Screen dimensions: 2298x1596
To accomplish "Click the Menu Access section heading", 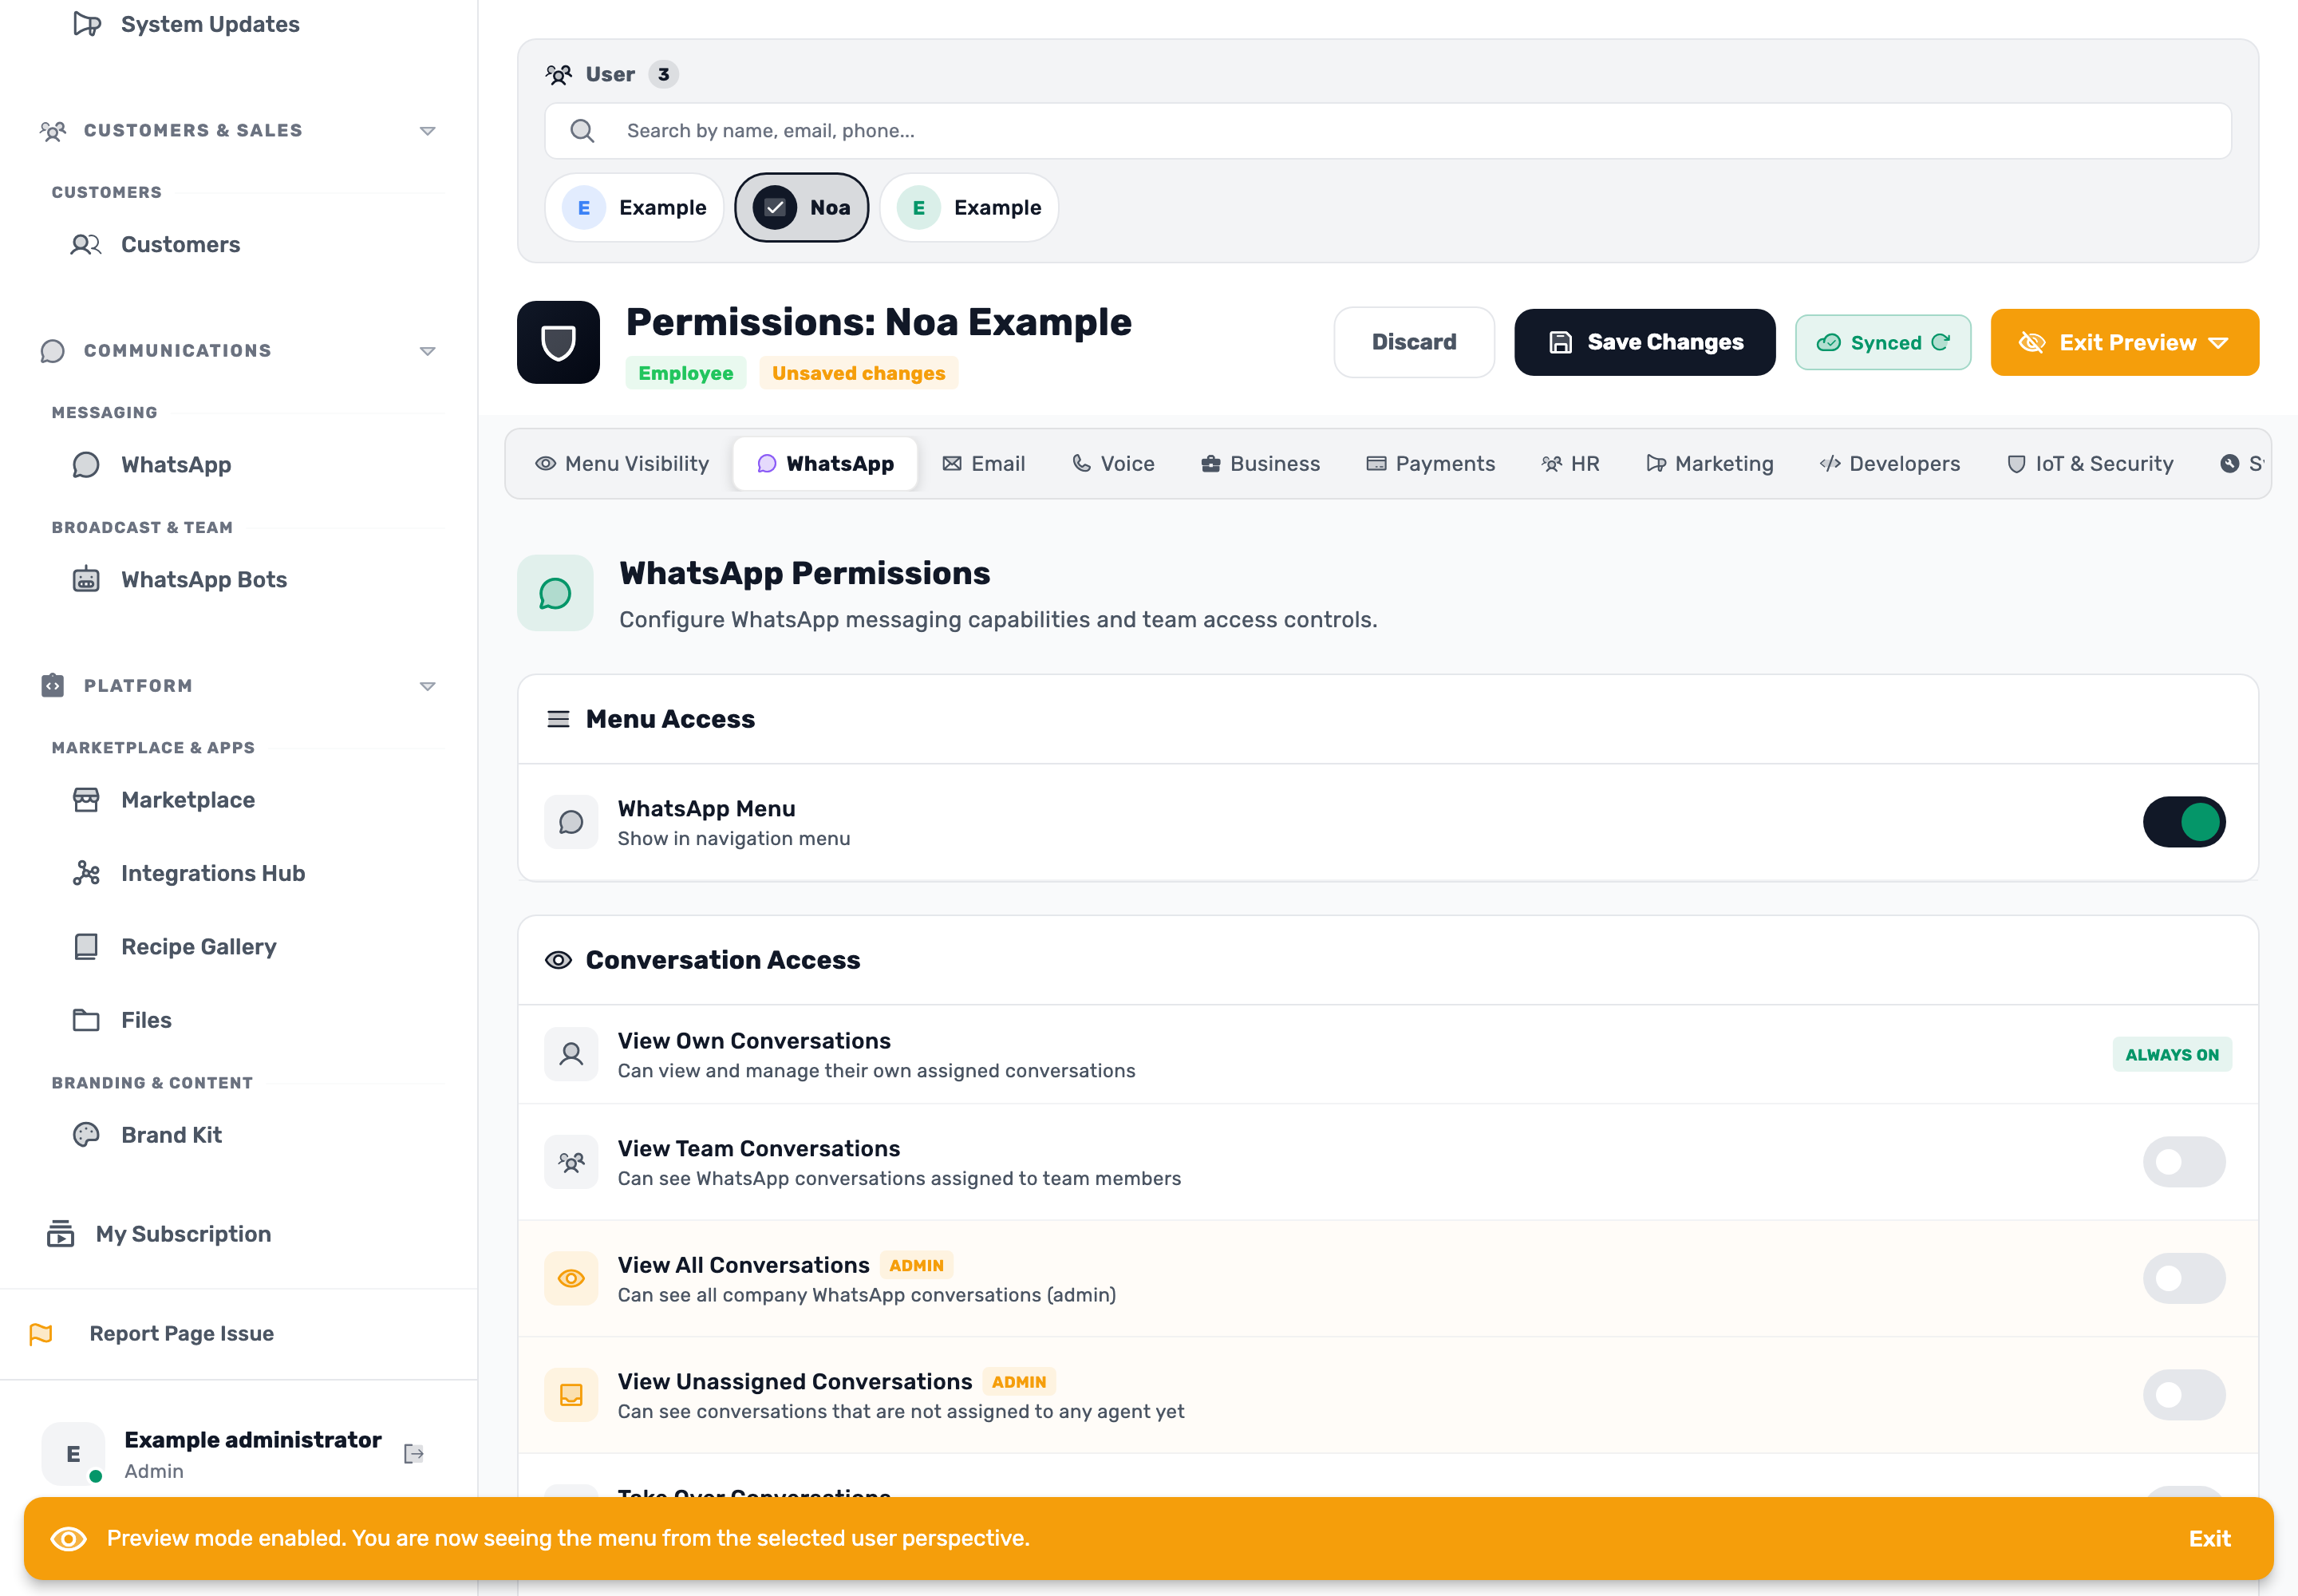I will 670,719.
